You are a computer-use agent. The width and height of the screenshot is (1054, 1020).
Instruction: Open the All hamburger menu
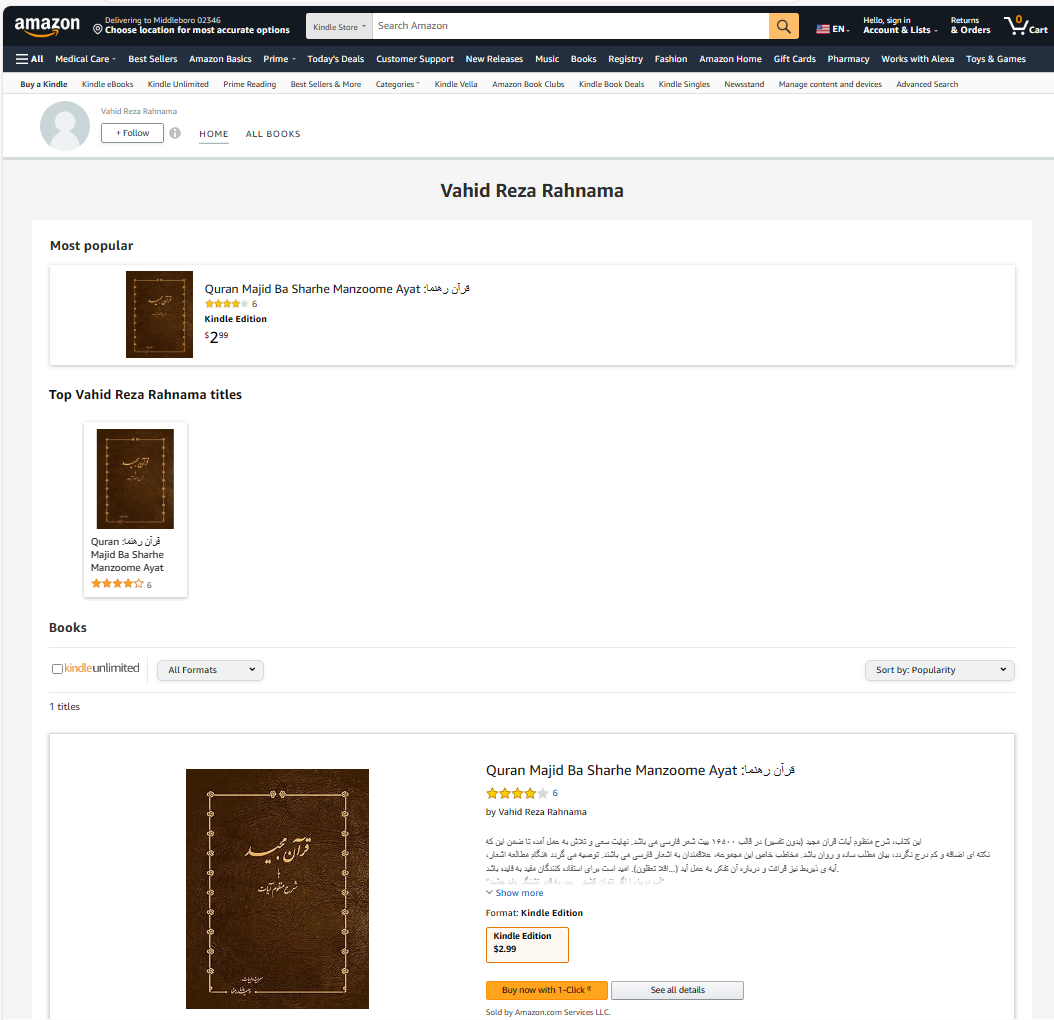[30, 59]
